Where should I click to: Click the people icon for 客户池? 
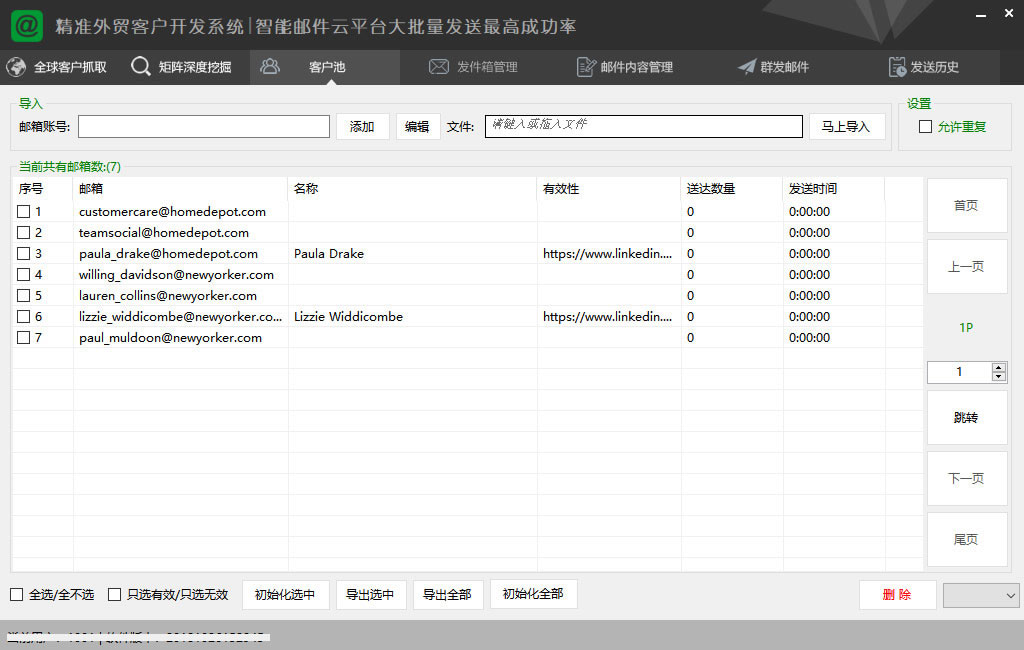(269, 67)
